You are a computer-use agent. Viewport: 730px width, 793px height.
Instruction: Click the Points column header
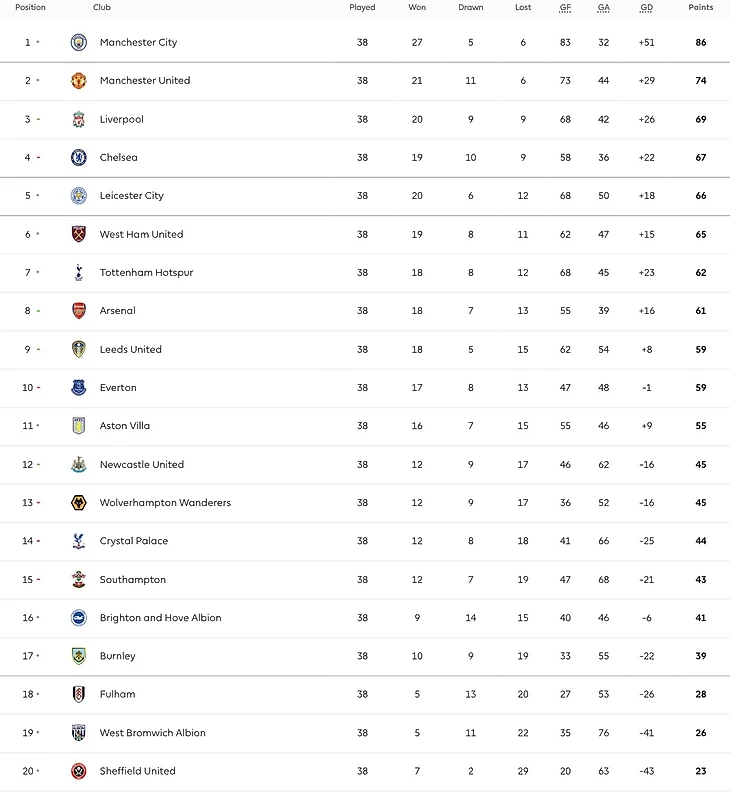click(x=701, y=7)
